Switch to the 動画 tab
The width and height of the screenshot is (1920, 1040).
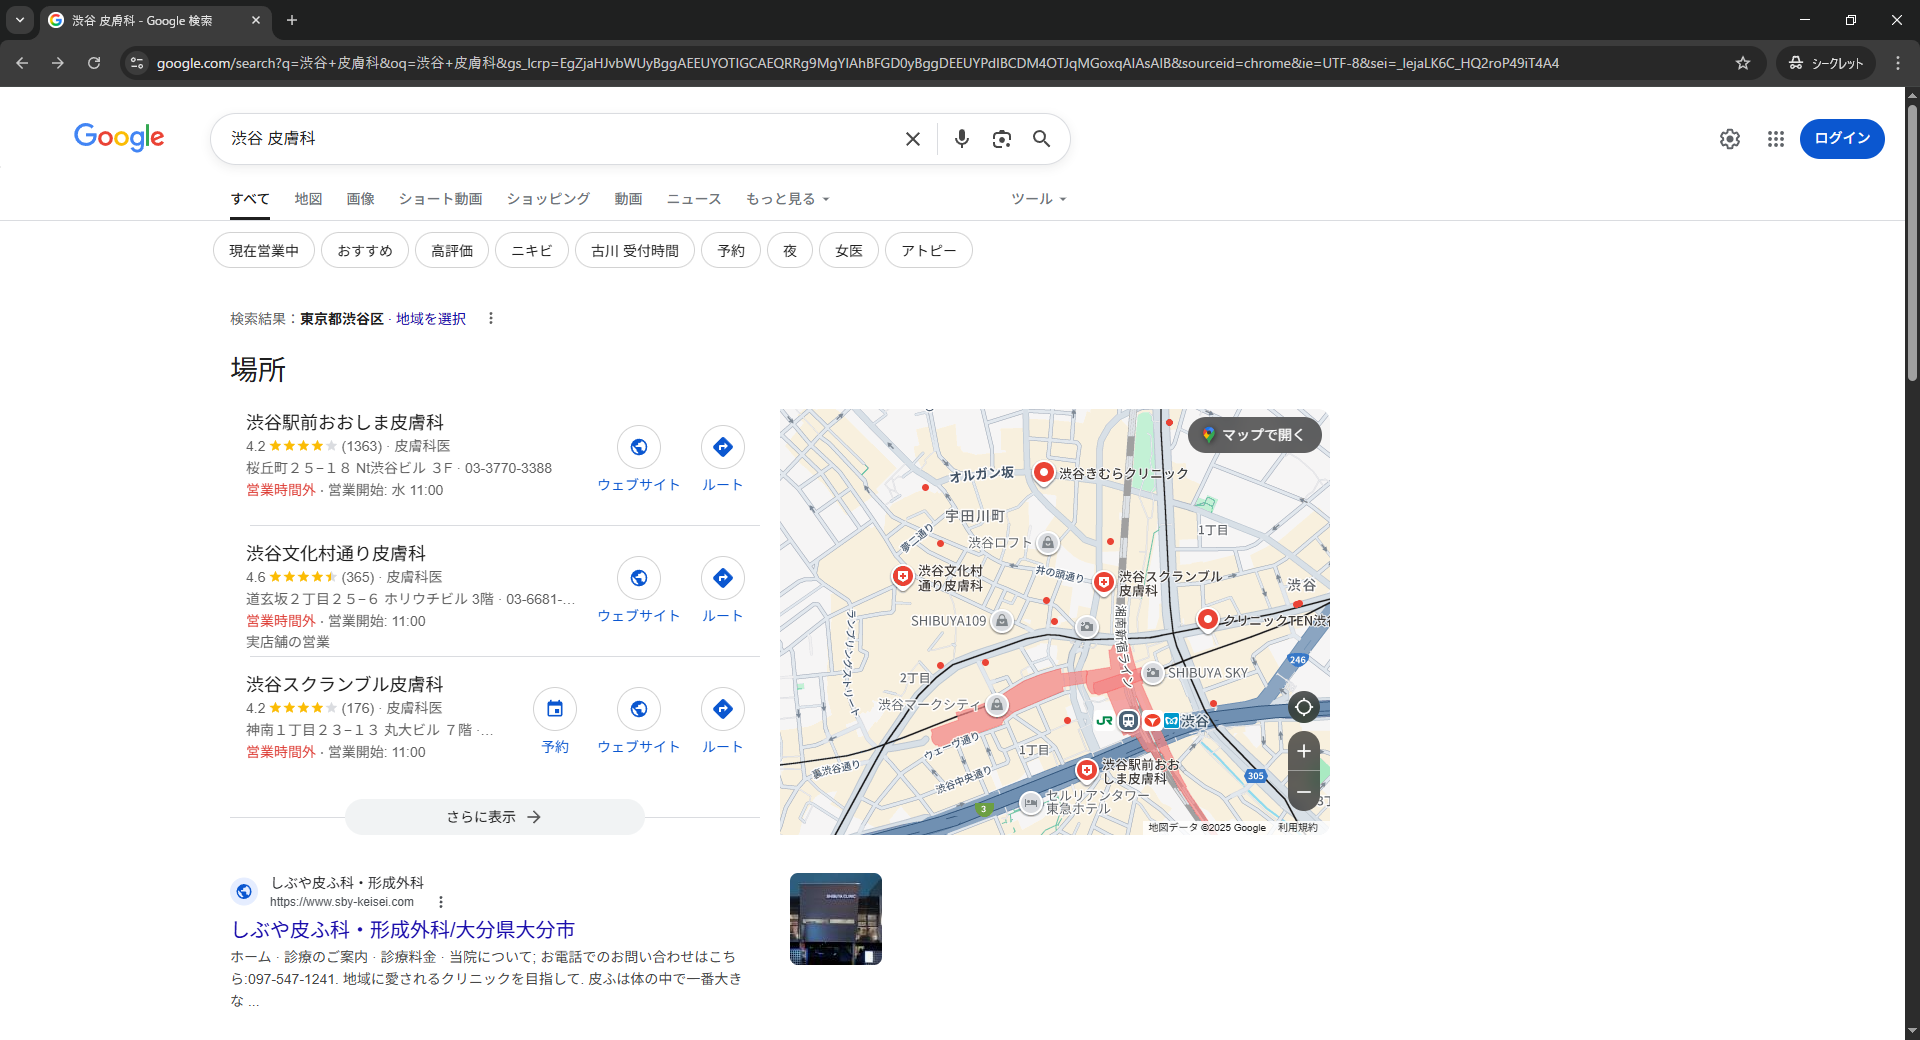point(629,199)
